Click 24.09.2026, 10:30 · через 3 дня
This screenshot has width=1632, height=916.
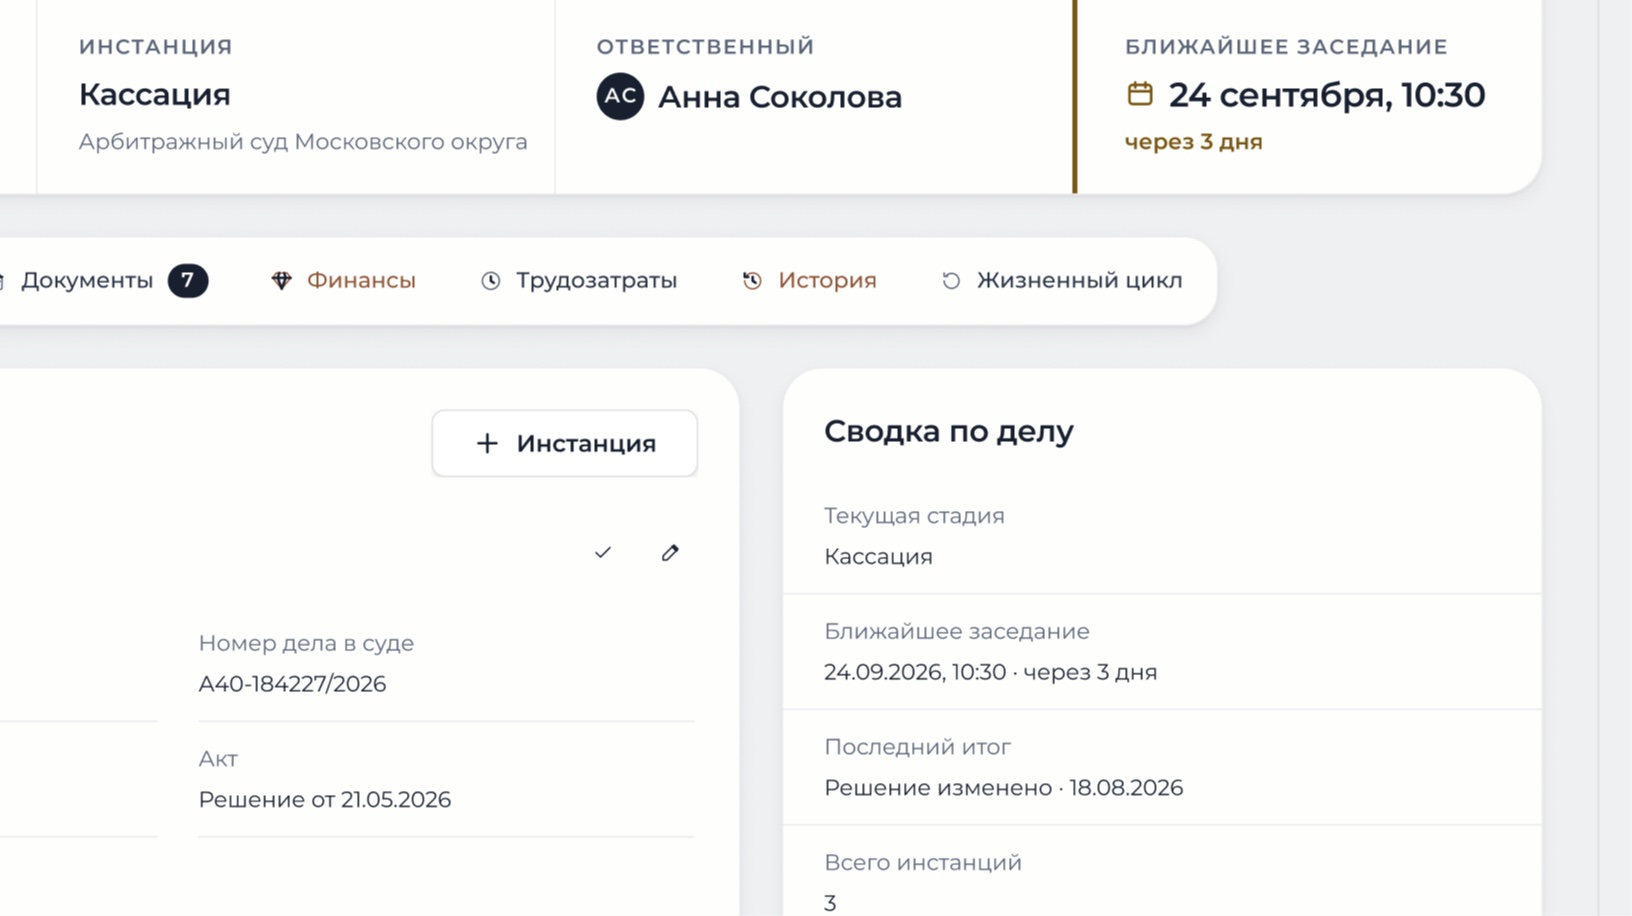coord(991,672)
